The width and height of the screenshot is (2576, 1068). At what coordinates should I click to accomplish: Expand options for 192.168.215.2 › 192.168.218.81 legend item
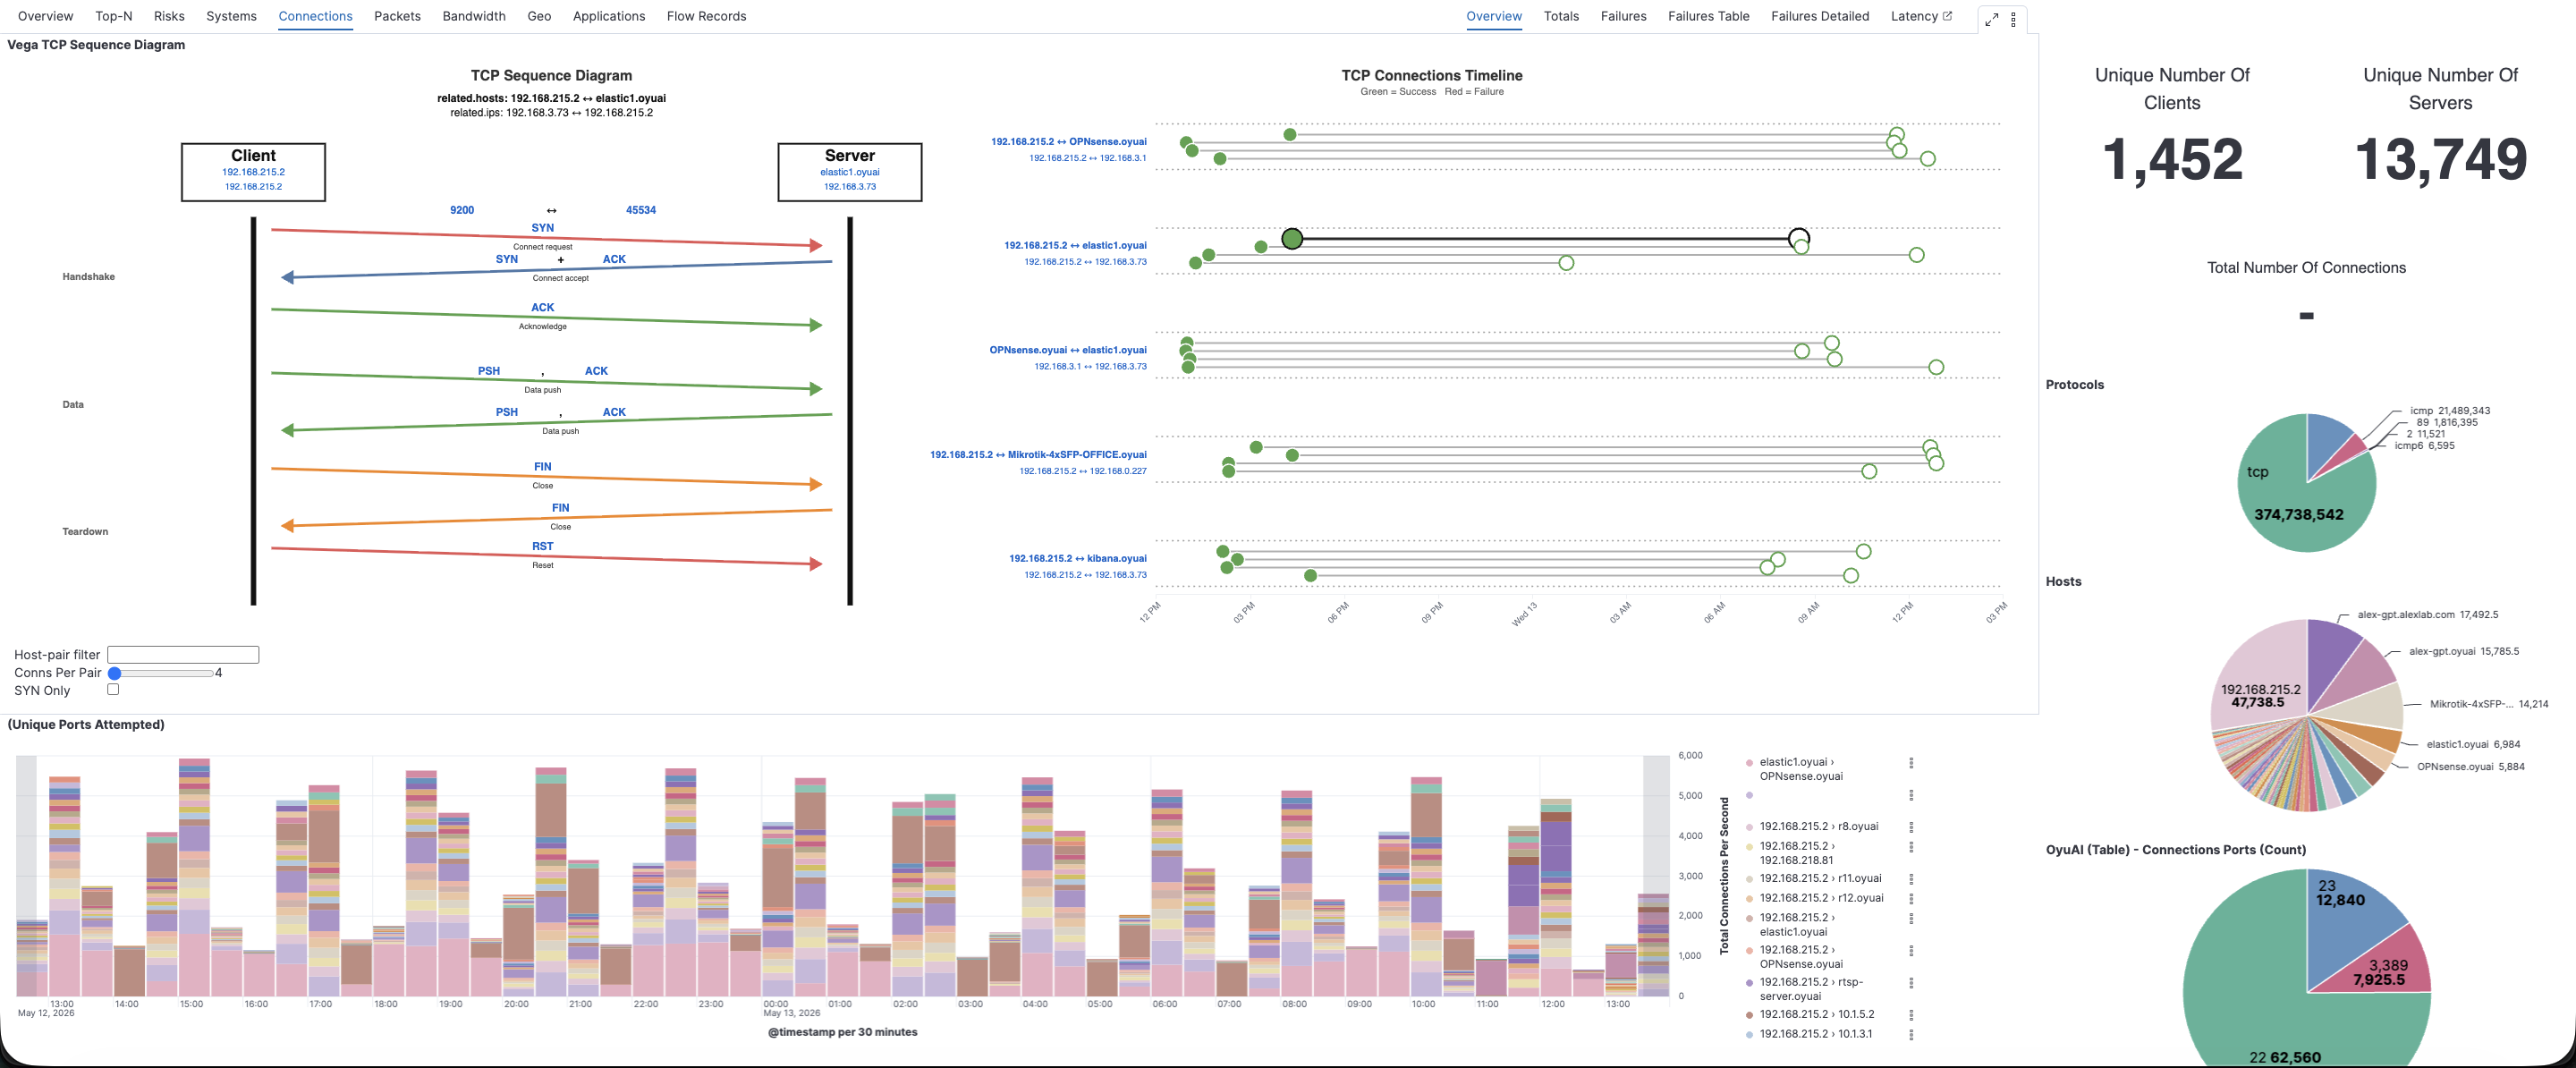(1911, 847)
